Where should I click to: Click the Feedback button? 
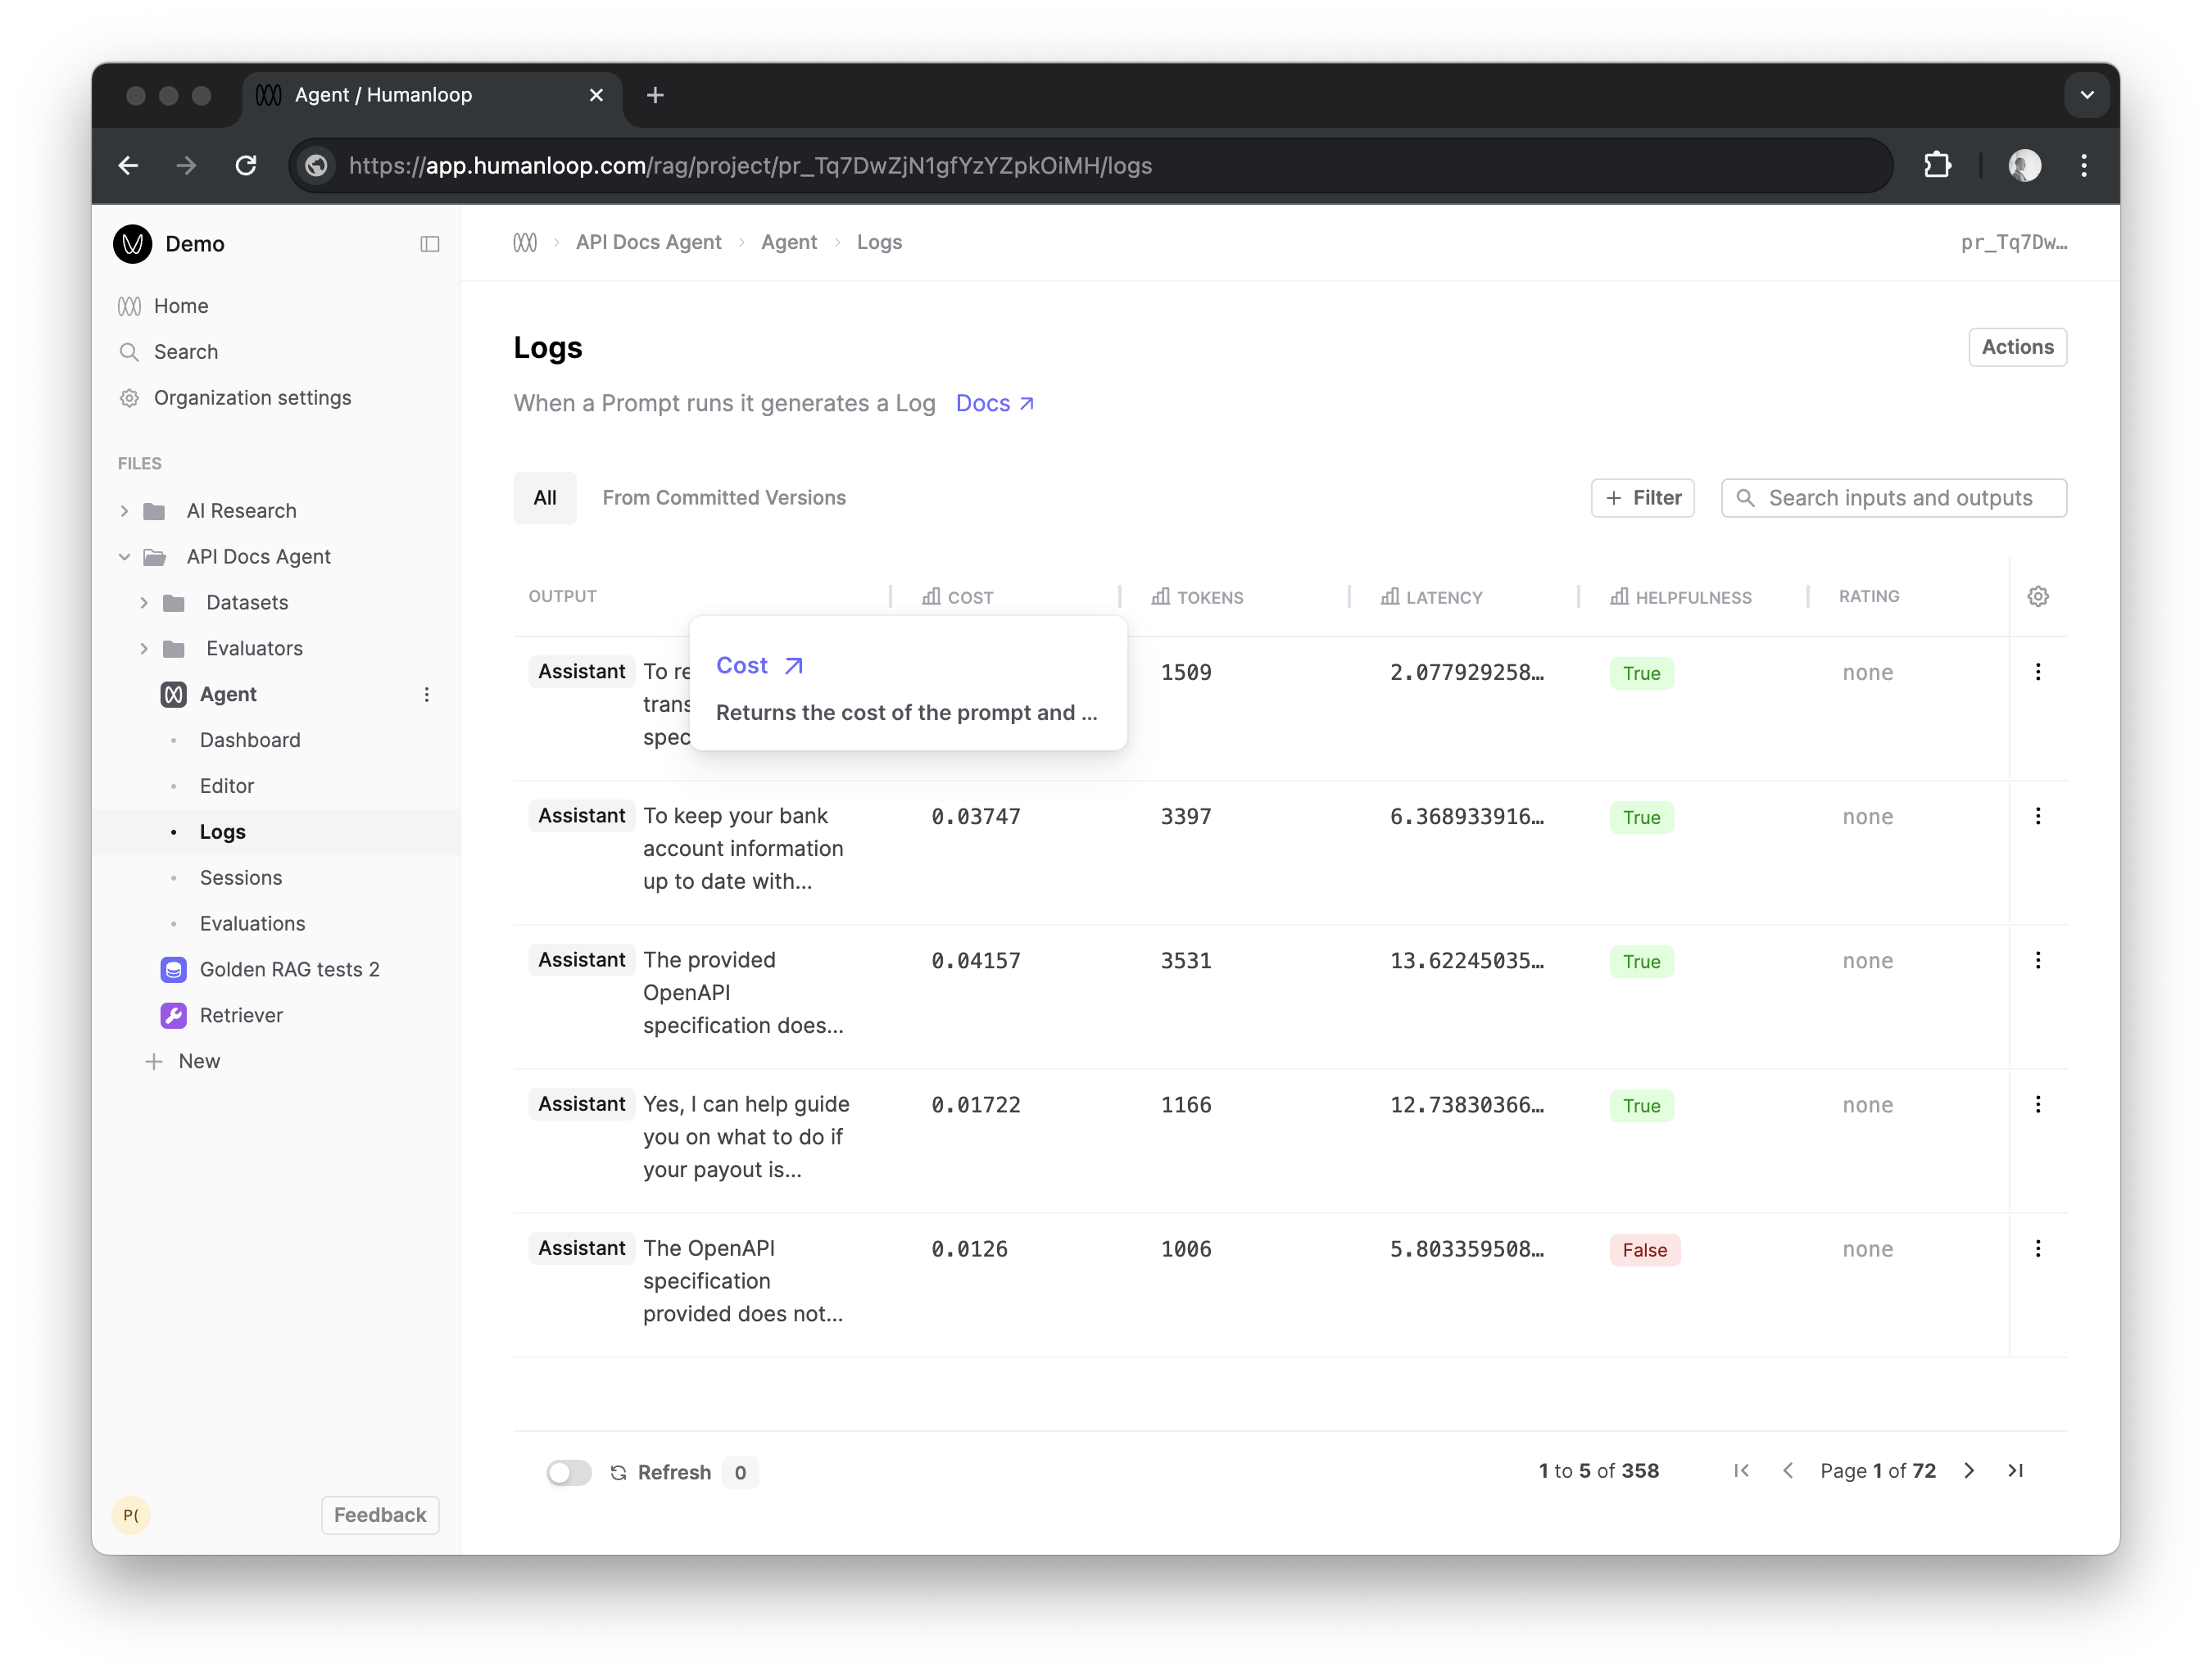click(x=380, y=1515)
